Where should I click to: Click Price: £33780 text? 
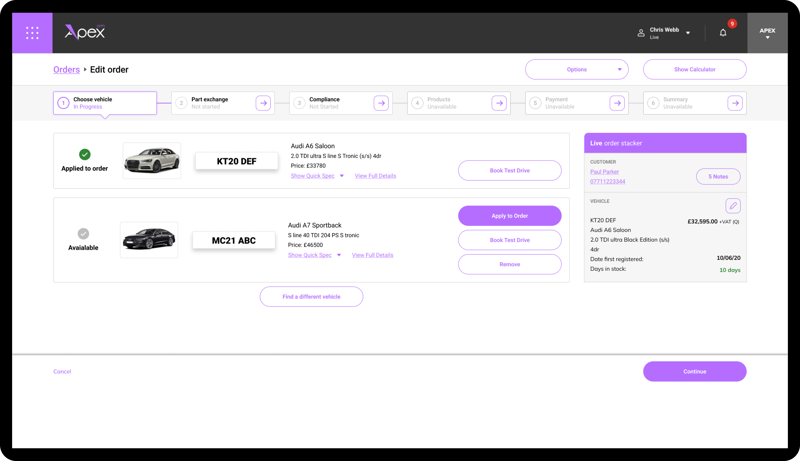pos(308,166)
